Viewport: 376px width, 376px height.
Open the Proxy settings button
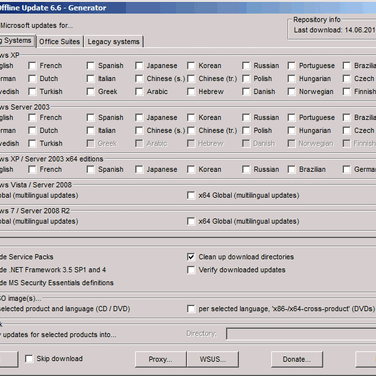[160, 359]
